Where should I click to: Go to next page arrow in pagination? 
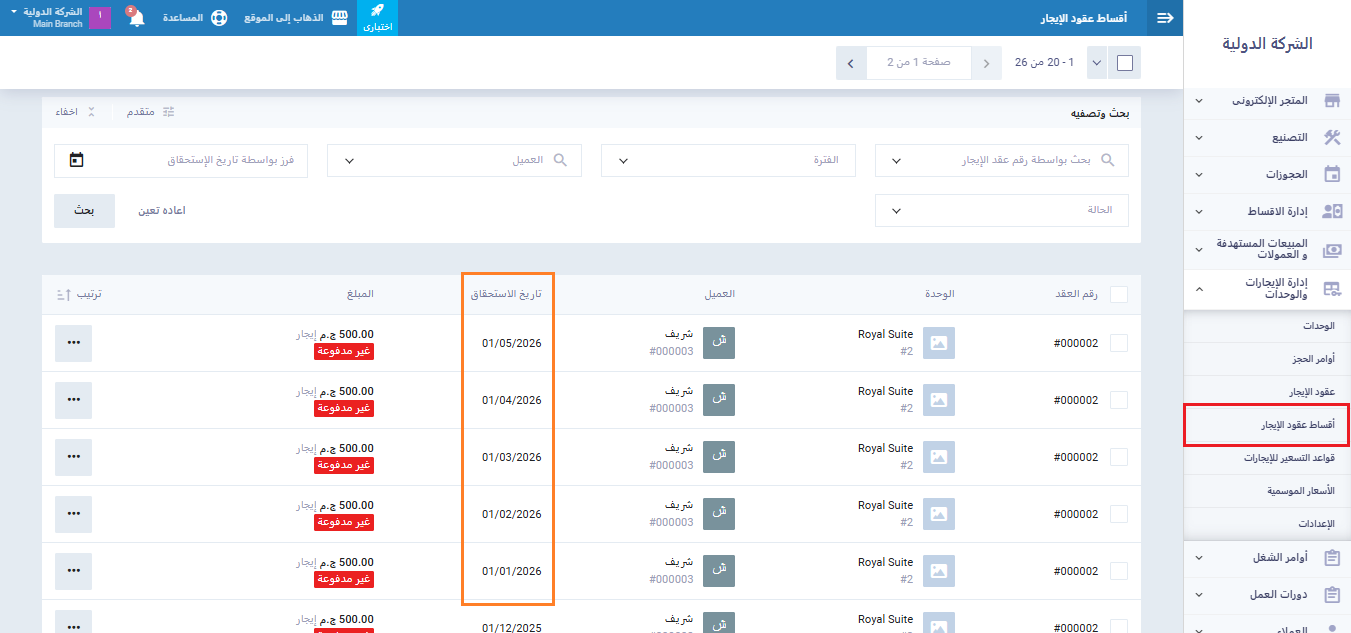851,63
